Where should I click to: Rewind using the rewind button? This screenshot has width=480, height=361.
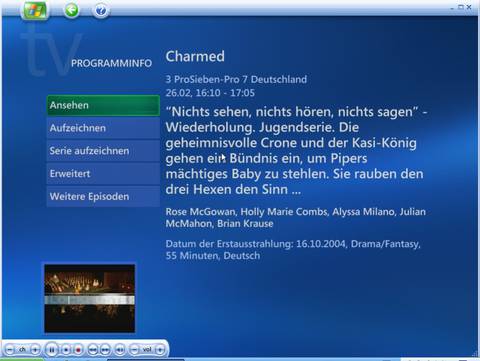coord(93,350)
